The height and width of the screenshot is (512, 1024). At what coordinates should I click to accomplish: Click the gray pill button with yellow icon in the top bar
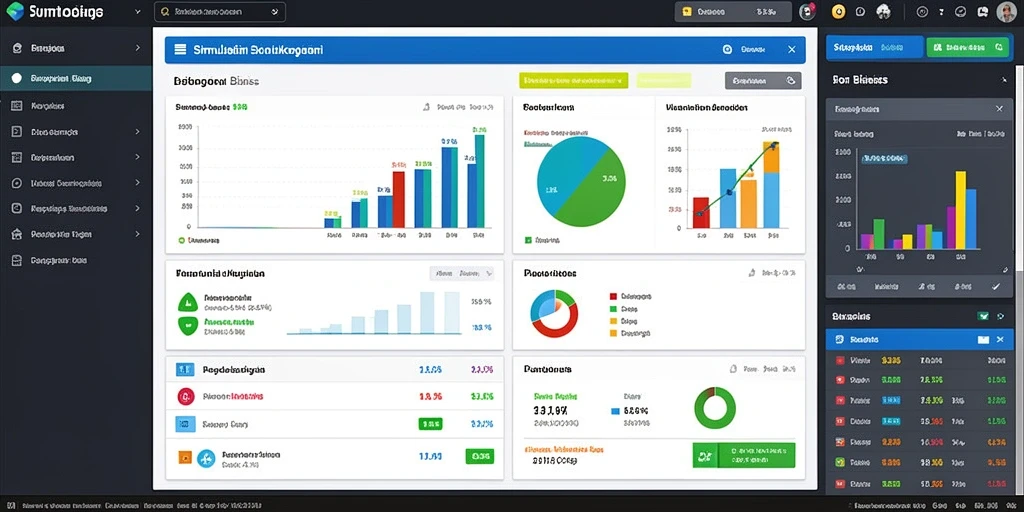(x=733, y=12)
